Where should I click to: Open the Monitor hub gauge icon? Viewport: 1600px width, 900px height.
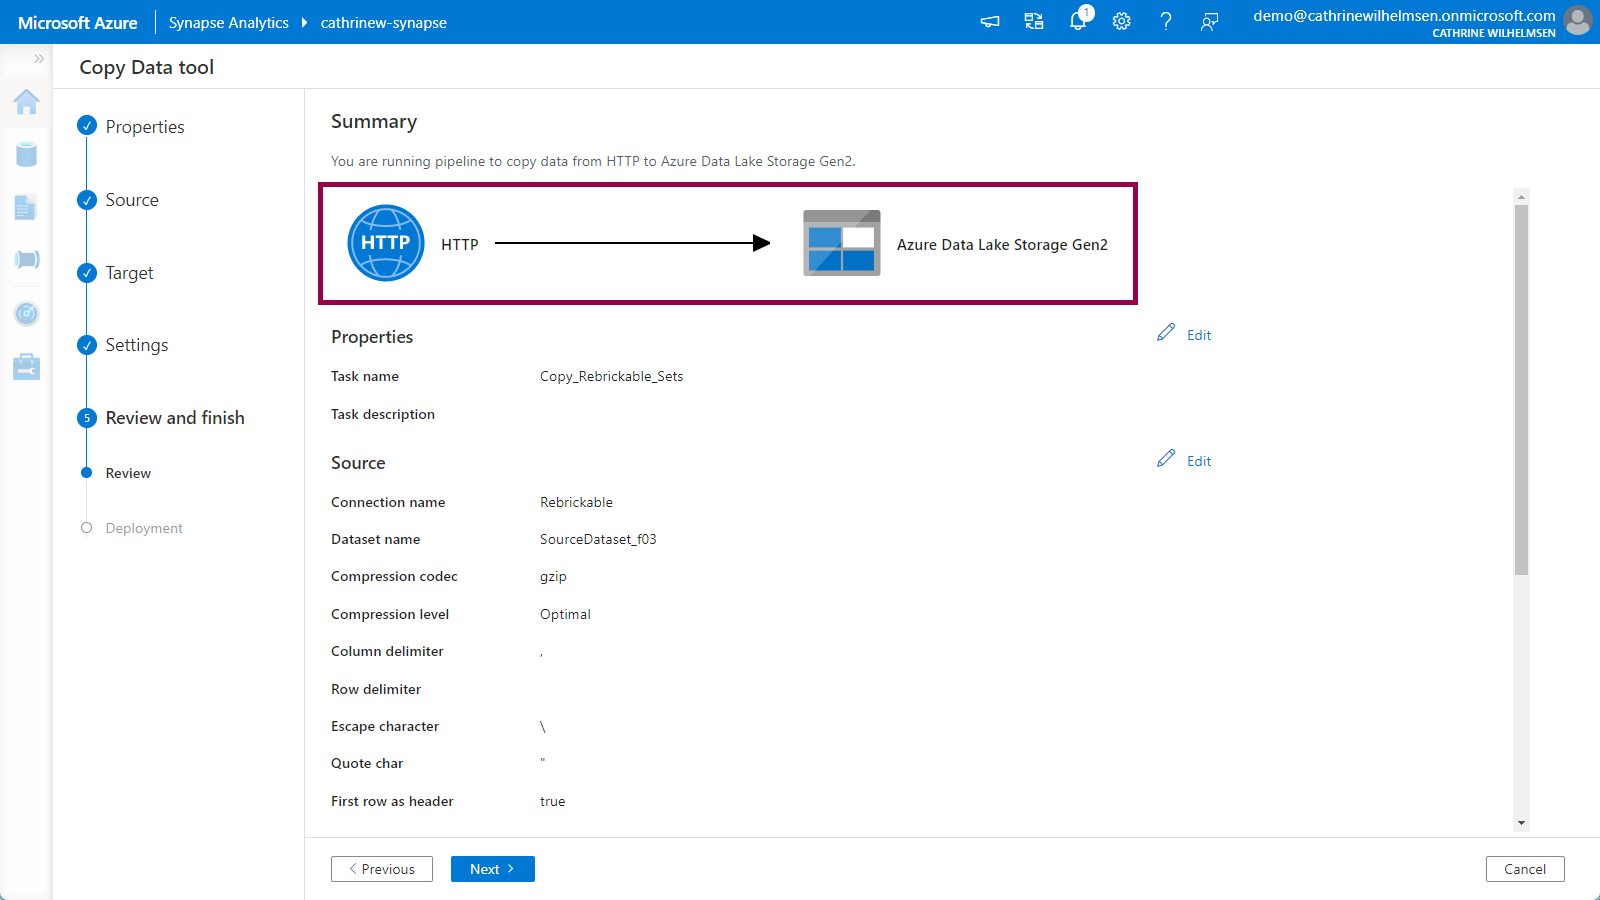pyautogui.click(x=27, y=314)
